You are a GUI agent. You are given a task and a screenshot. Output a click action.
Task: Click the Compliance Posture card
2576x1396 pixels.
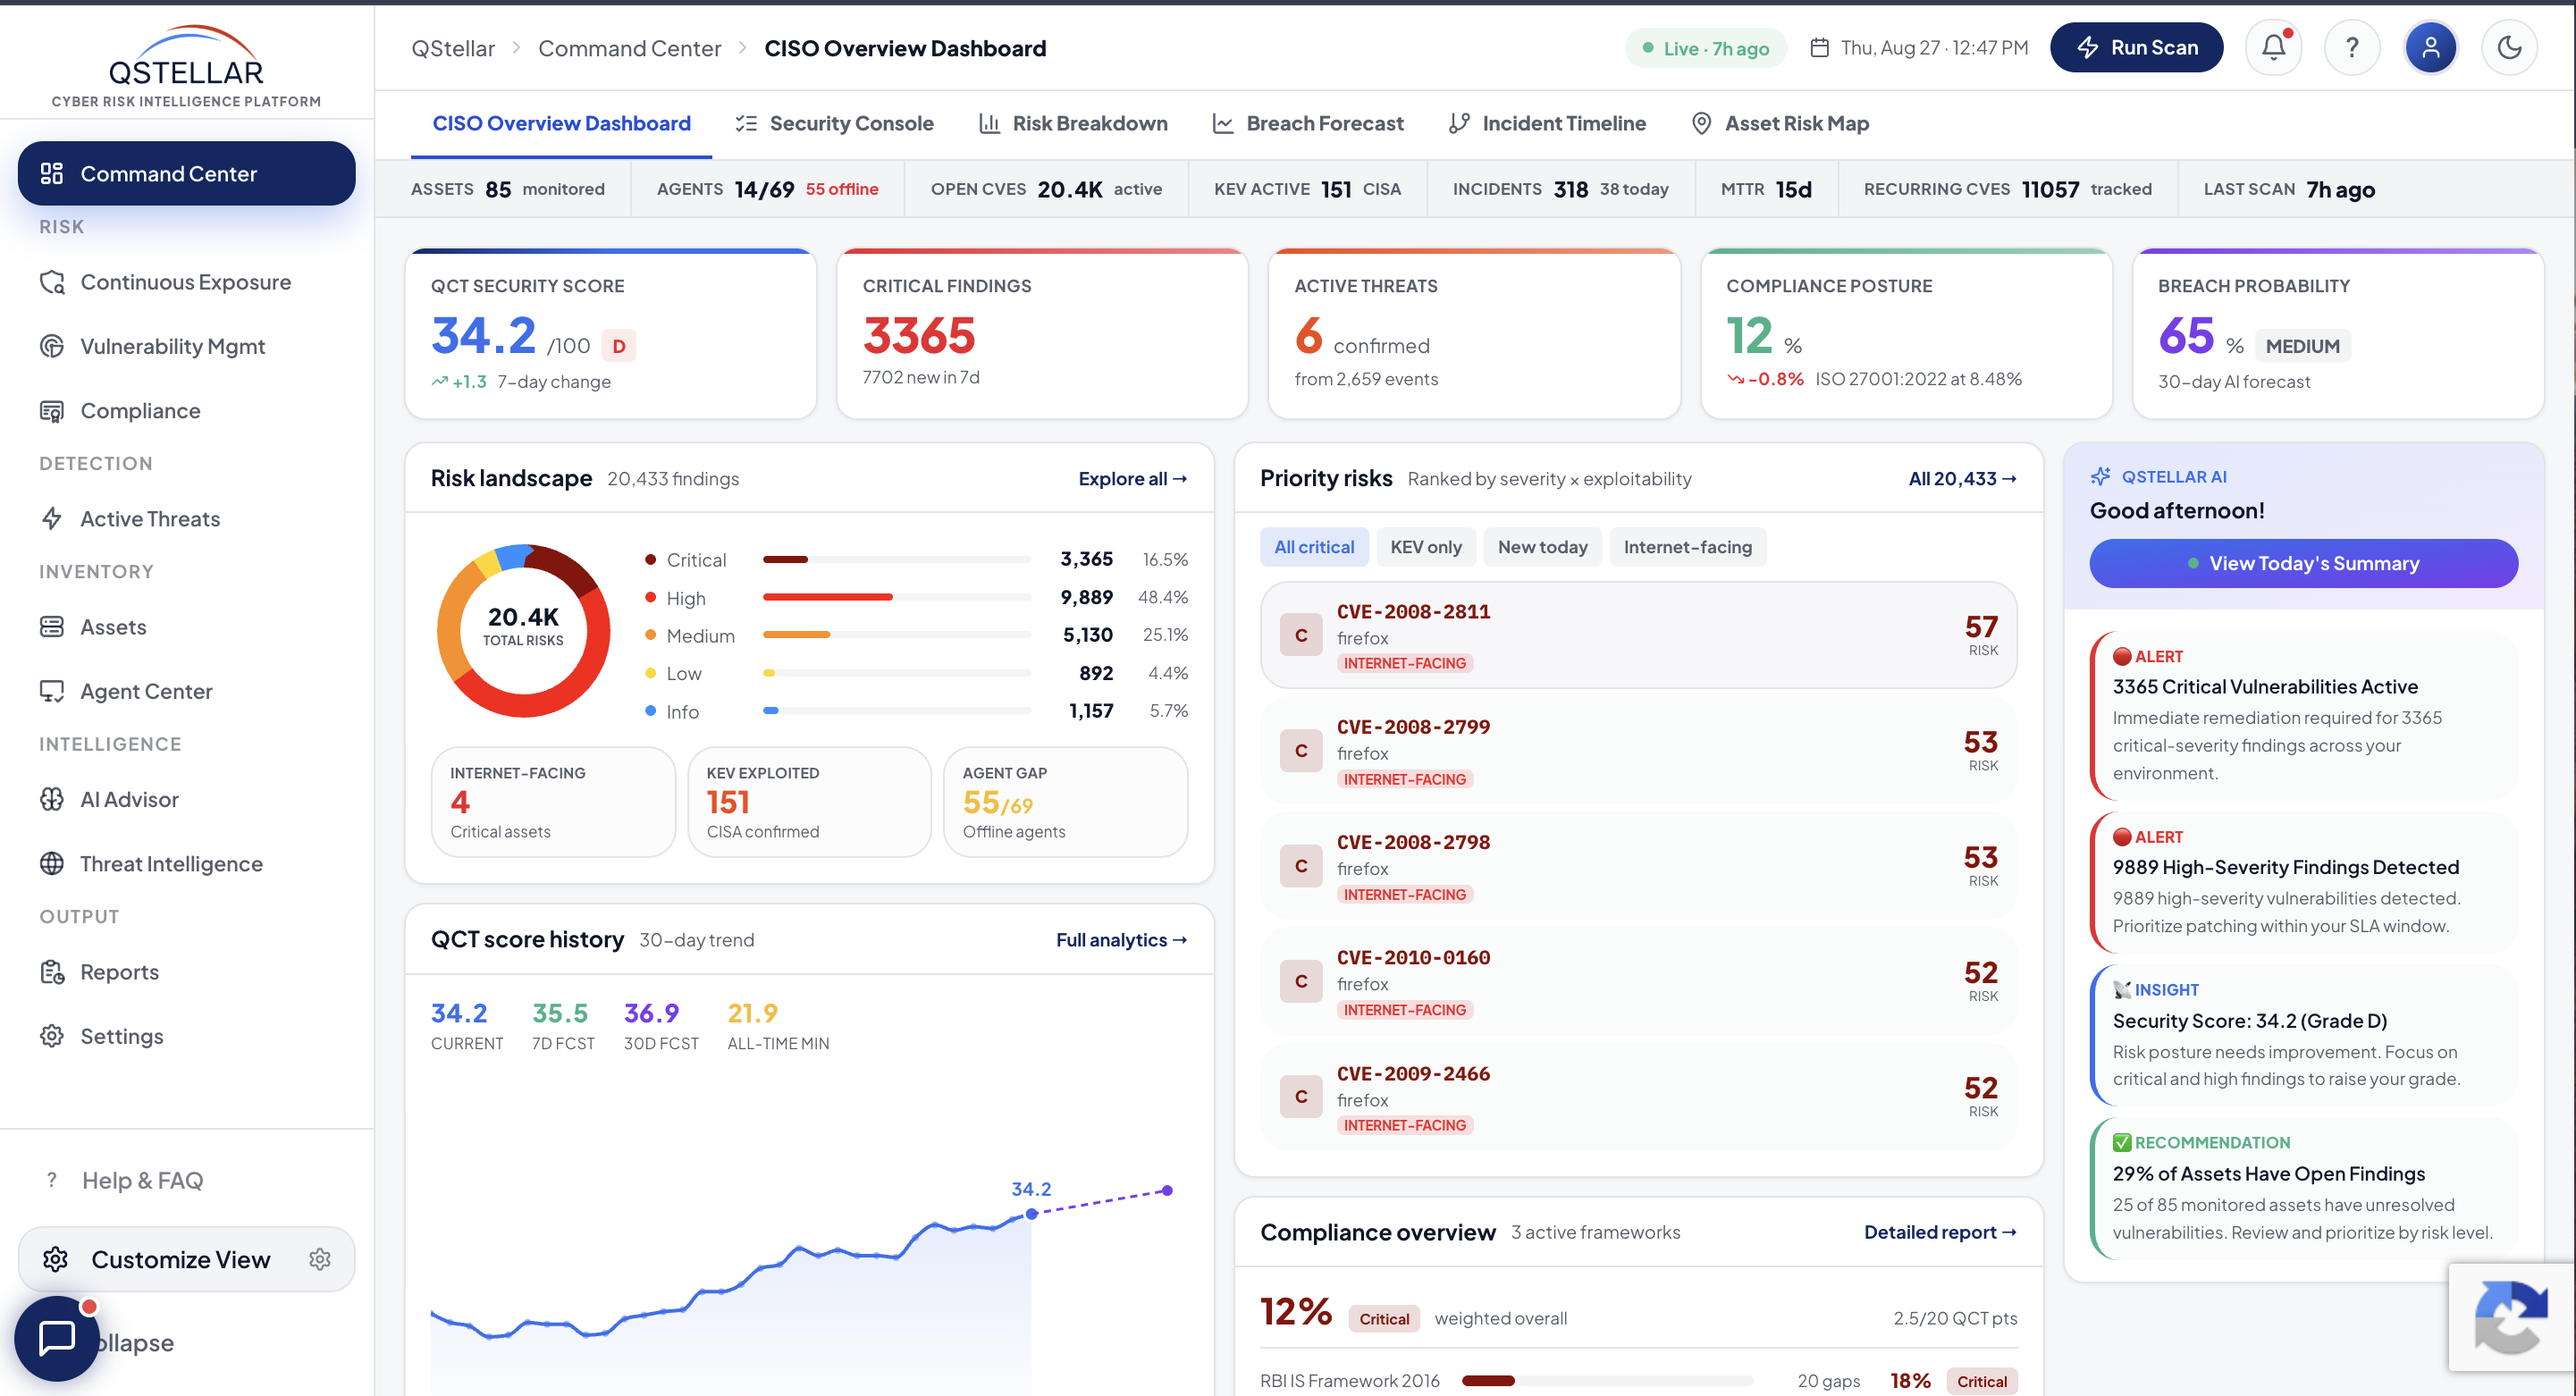pyautogui.click(x=1906, y=333)
